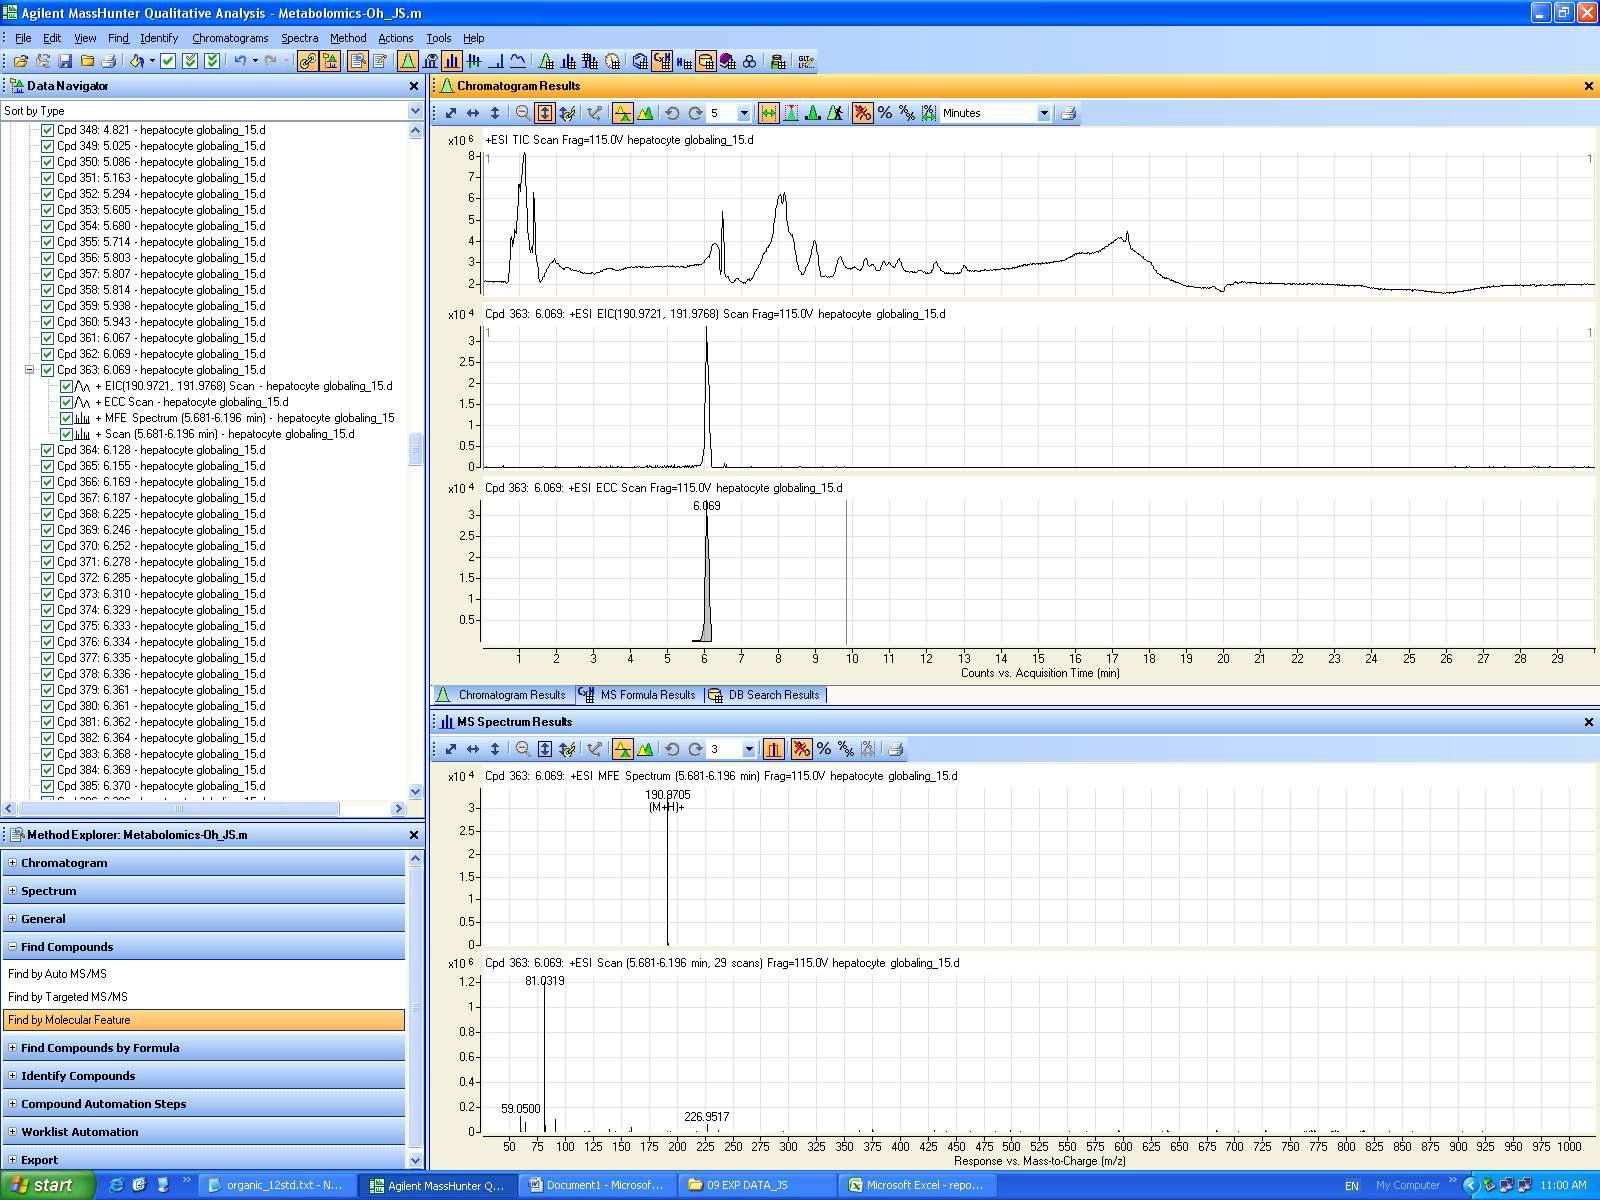The width and height of the screenshot is (1600, 1200).
Task: Toggle the chain-link chromatogram-spectrum linking icon
Action: pos(307,61)
